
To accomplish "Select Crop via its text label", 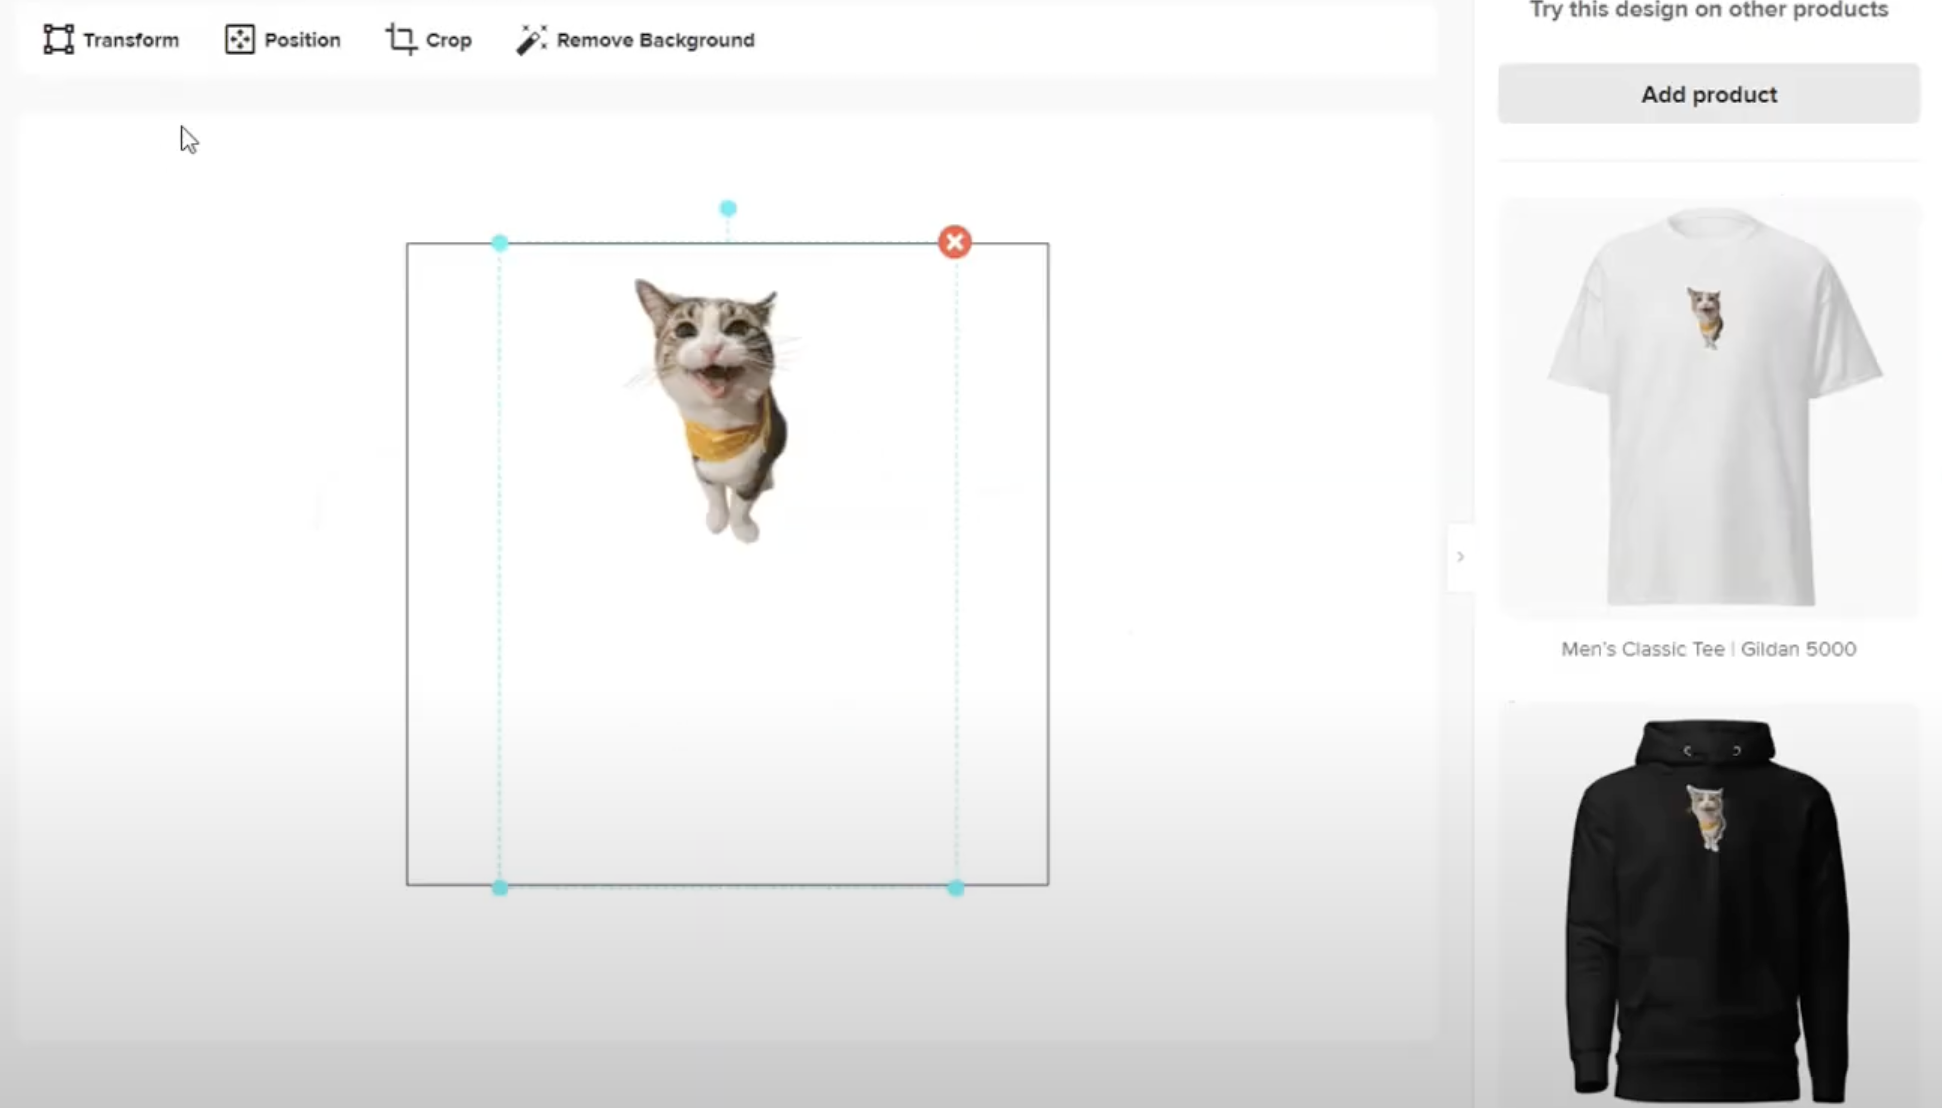I will (x=448, y=40).
